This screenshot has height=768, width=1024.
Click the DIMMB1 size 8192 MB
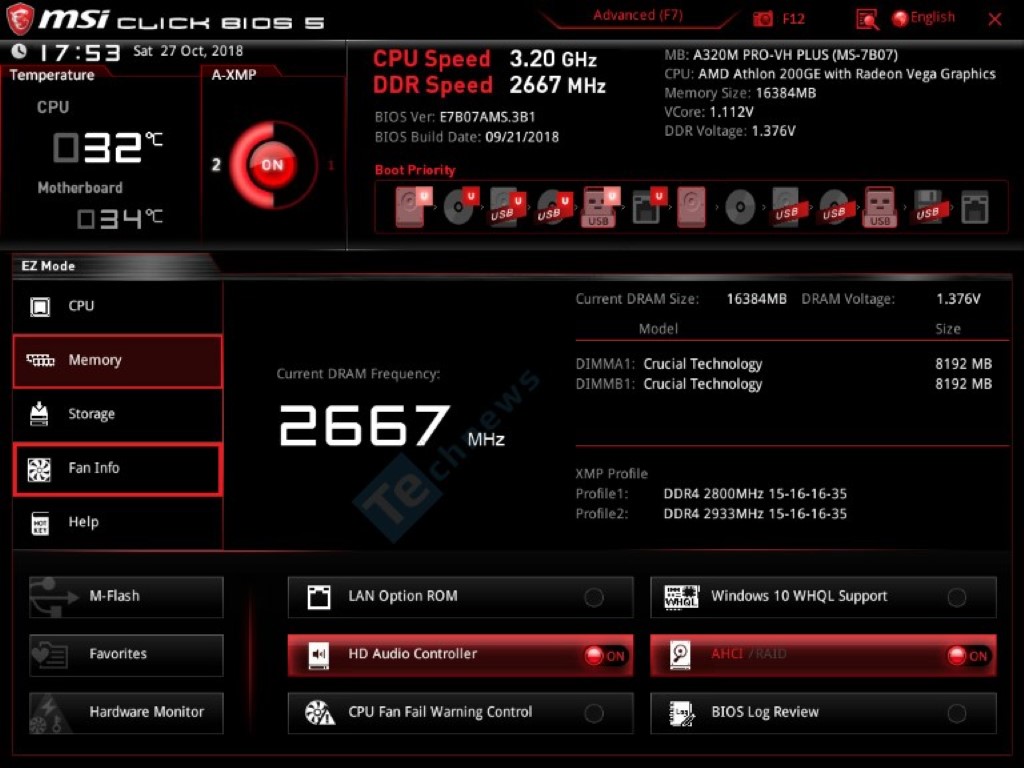pos(963,384)
